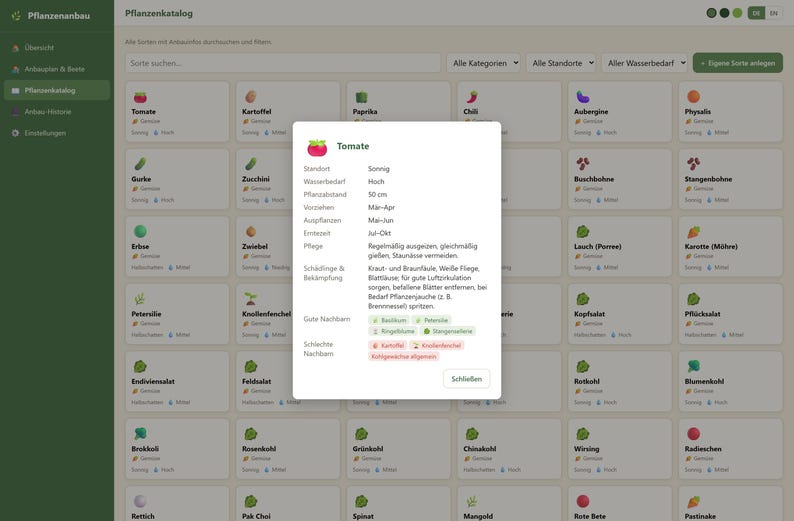Click the lettuce icon on Kopfsalat card
This screenshot has height=521, width=794.
point(583,299)
